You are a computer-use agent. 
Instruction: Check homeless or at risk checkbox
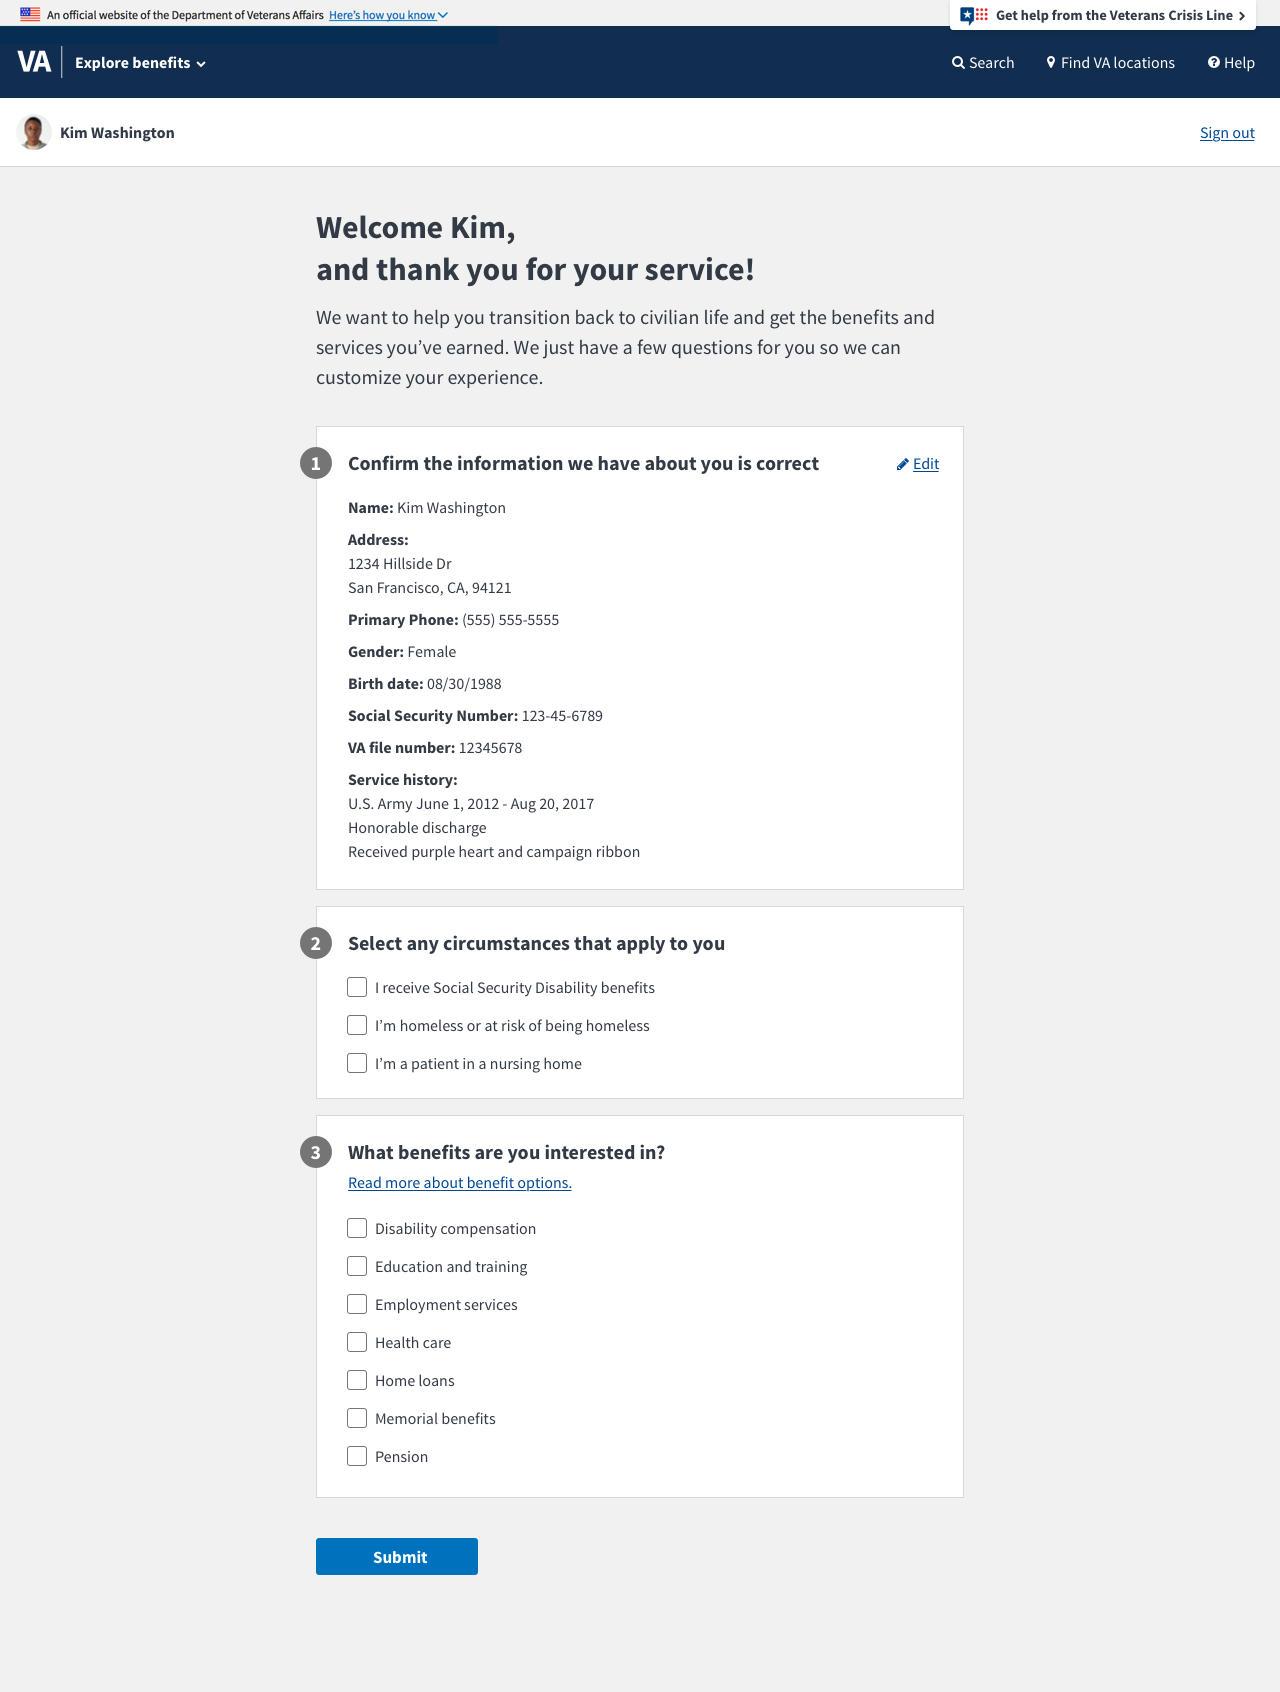357,1025
